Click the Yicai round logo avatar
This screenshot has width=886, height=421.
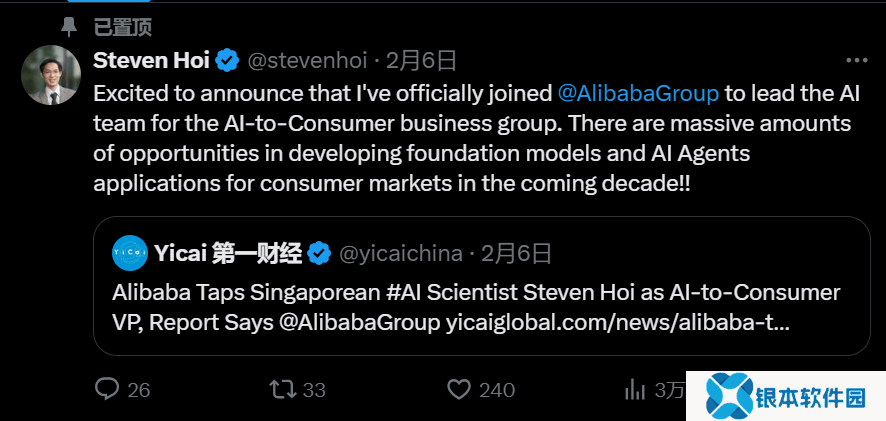pyautogui.click(x=130, y=254)
